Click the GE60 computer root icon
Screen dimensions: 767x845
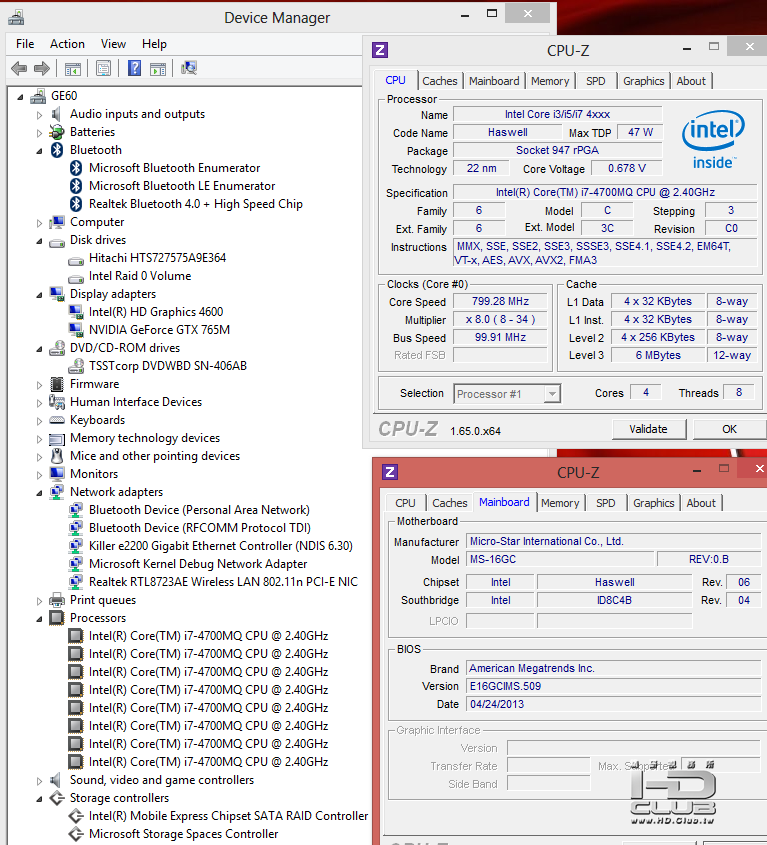[x=38, y=96]
